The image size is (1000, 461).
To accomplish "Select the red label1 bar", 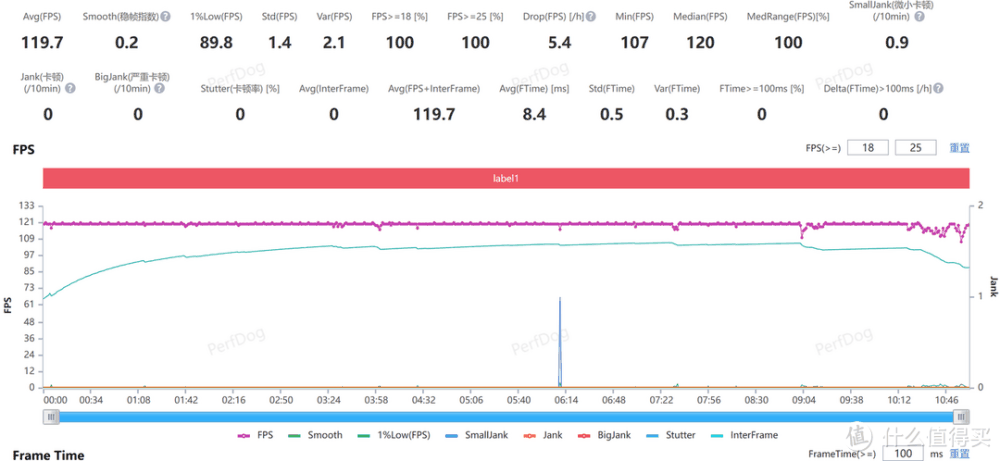I will coord(506,177).
